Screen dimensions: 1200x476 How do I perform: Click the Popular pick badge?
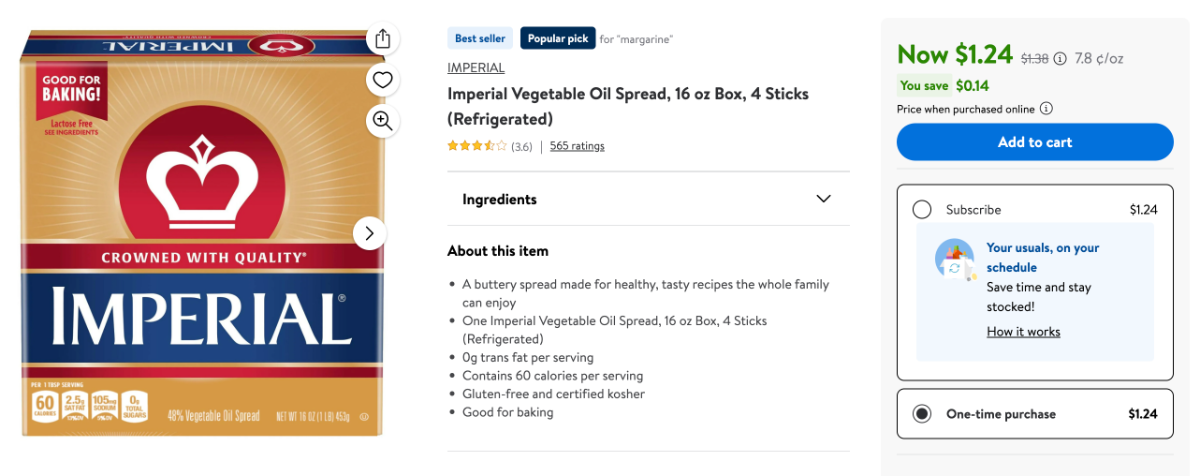(557, 39)
